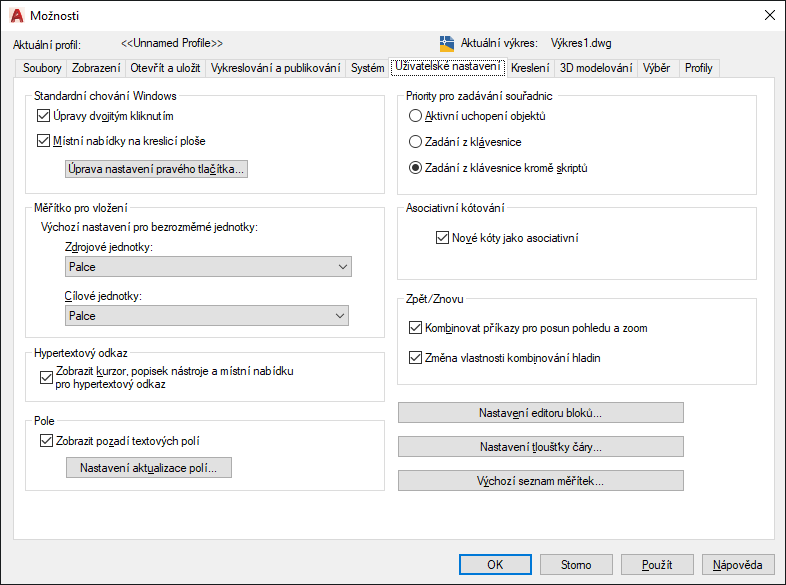The image size is (786, 585).
Task: Disable 'Místní nabídky na kreslicí ploše' checkbox
Action: 43,141
